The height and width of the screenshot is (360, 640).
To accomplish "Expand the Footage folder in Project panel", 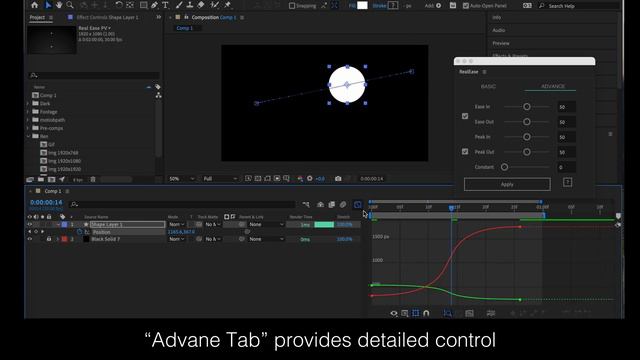I will pos(29,112).
